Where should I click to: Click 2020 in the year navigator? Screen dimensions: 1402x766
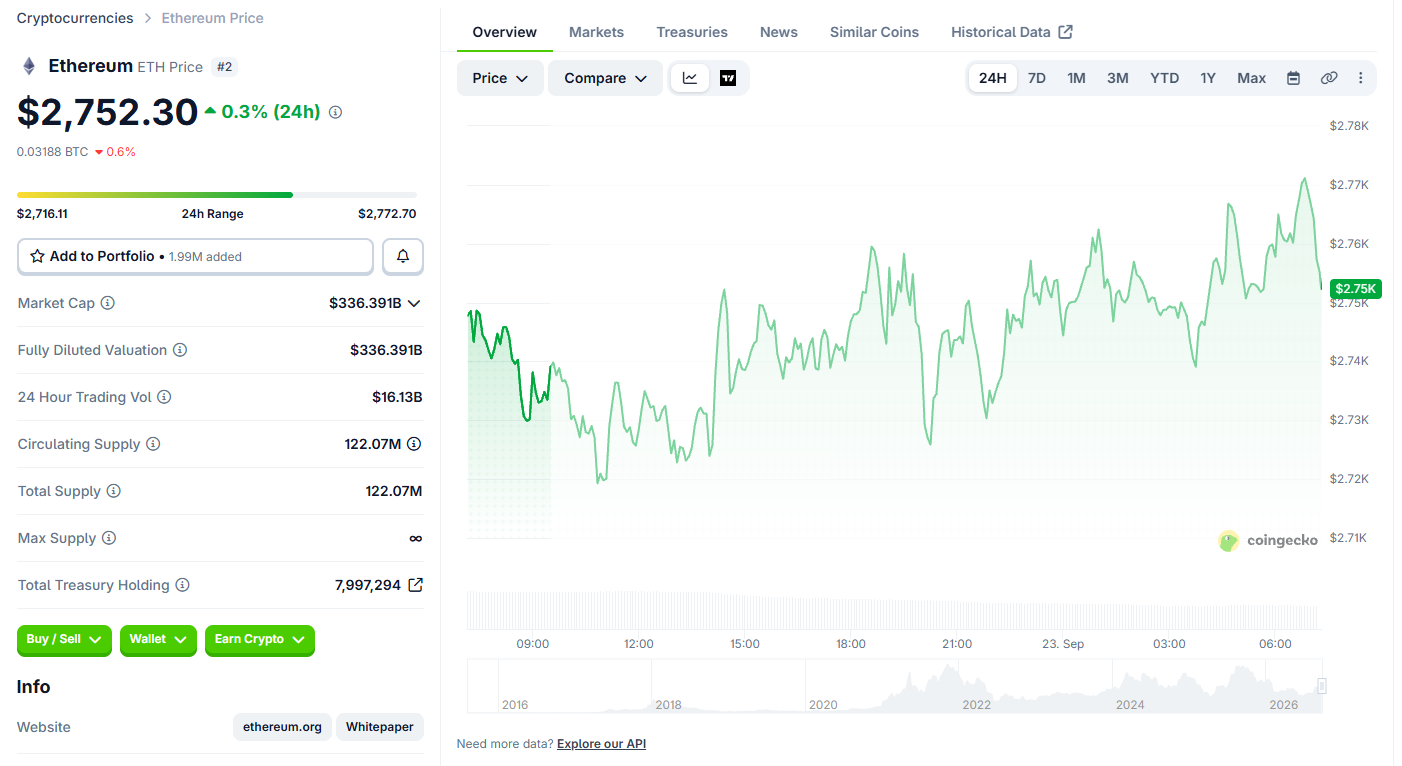coord(823,705)
